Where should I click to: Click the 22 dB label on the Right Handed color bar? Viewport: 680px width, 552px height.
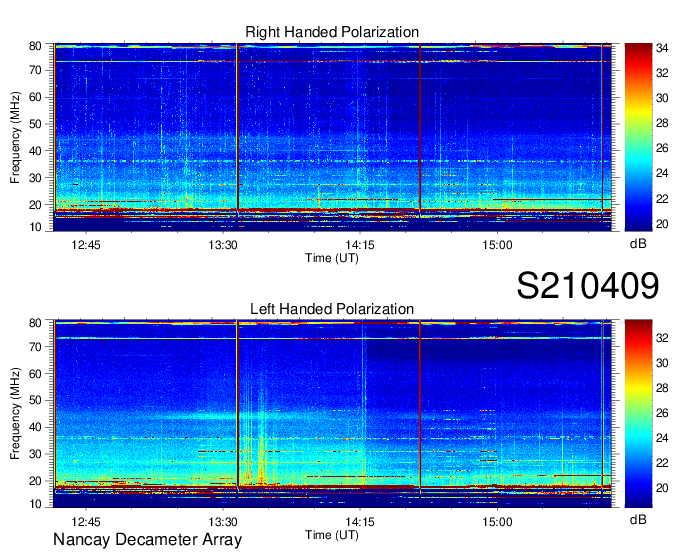662,199
